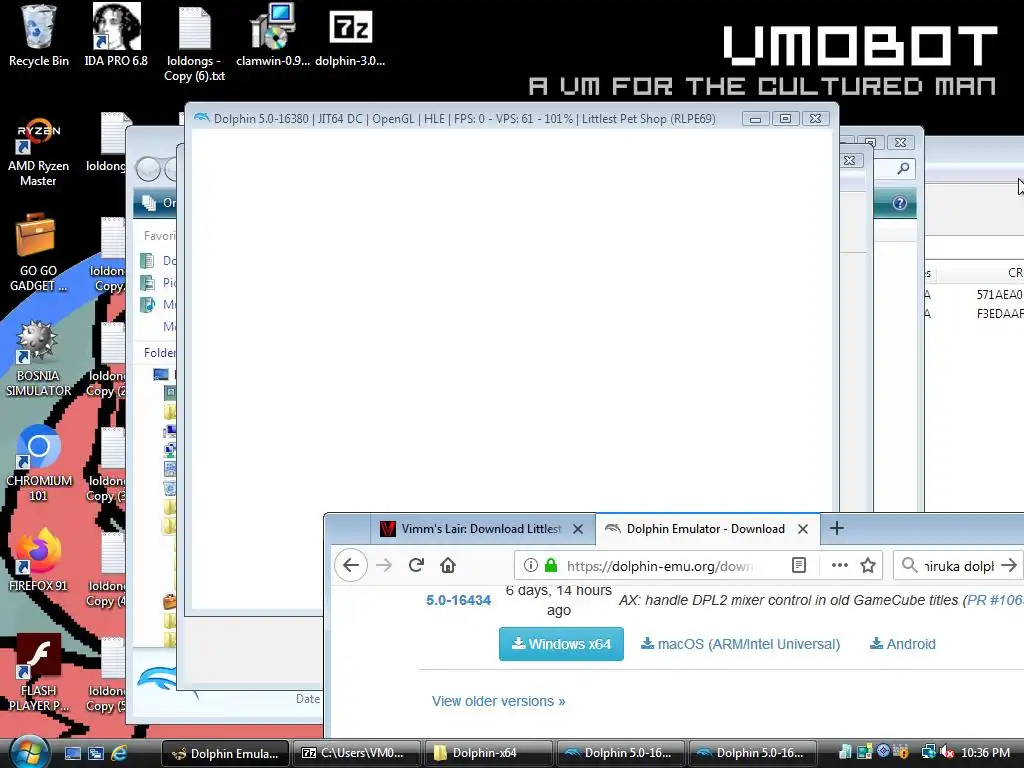
Task: Open the PR #1063 link
Action: tap(995, 600)
